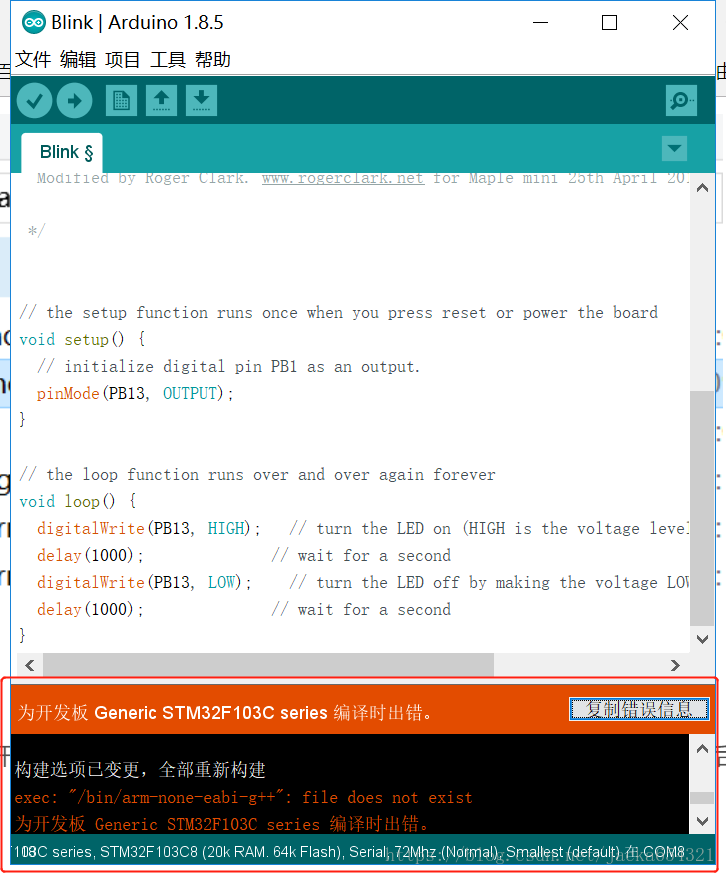Save the sketch with the Save icon
The width and height of the screenshot is (726, 875).
(201, 101)
